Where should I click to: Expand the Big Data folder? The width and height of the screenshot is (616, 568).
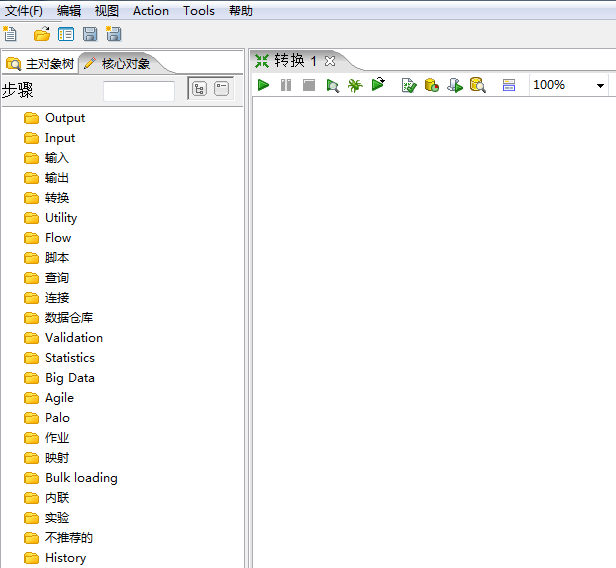tap(59, 377)
